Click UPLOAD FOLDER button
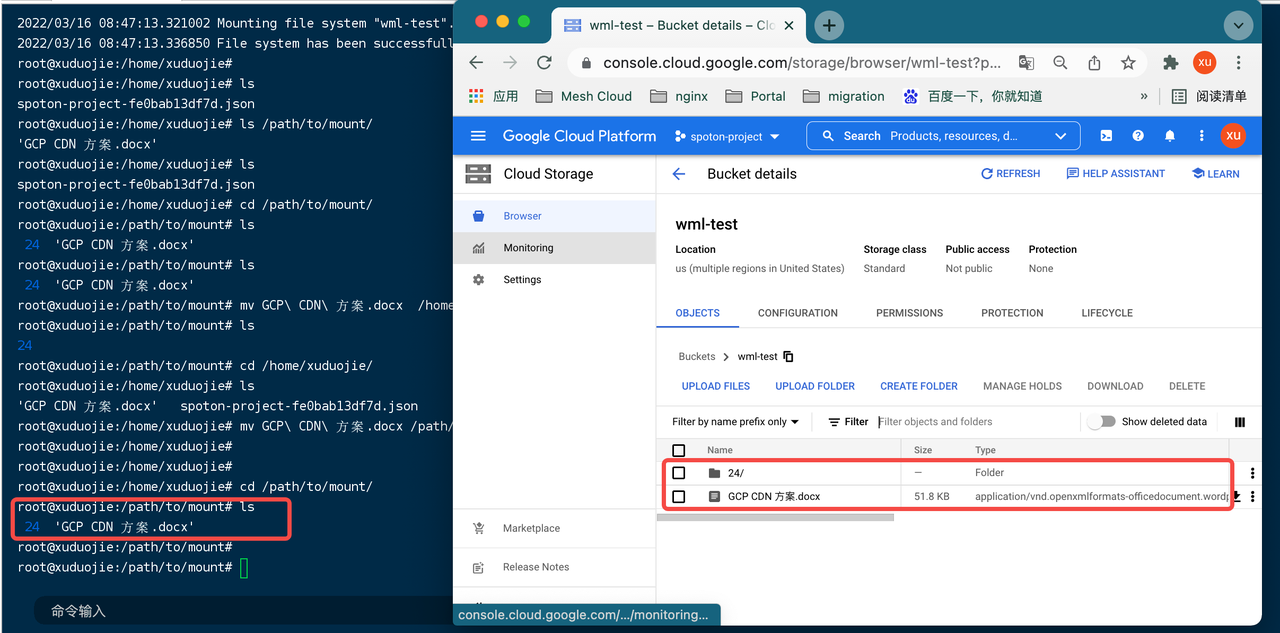1280x633 pixels. tap(815, 386)
